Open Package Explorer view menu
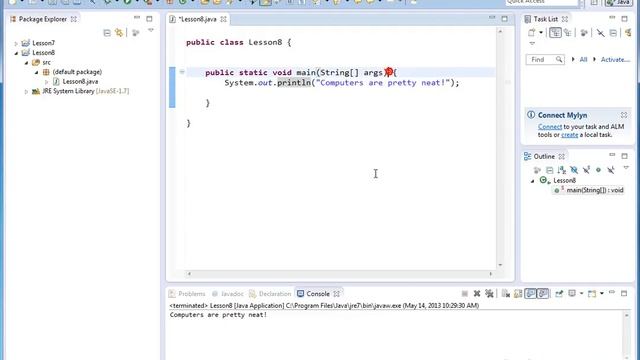640x360 pixels. pyautogui.click(x=151, y=31)
